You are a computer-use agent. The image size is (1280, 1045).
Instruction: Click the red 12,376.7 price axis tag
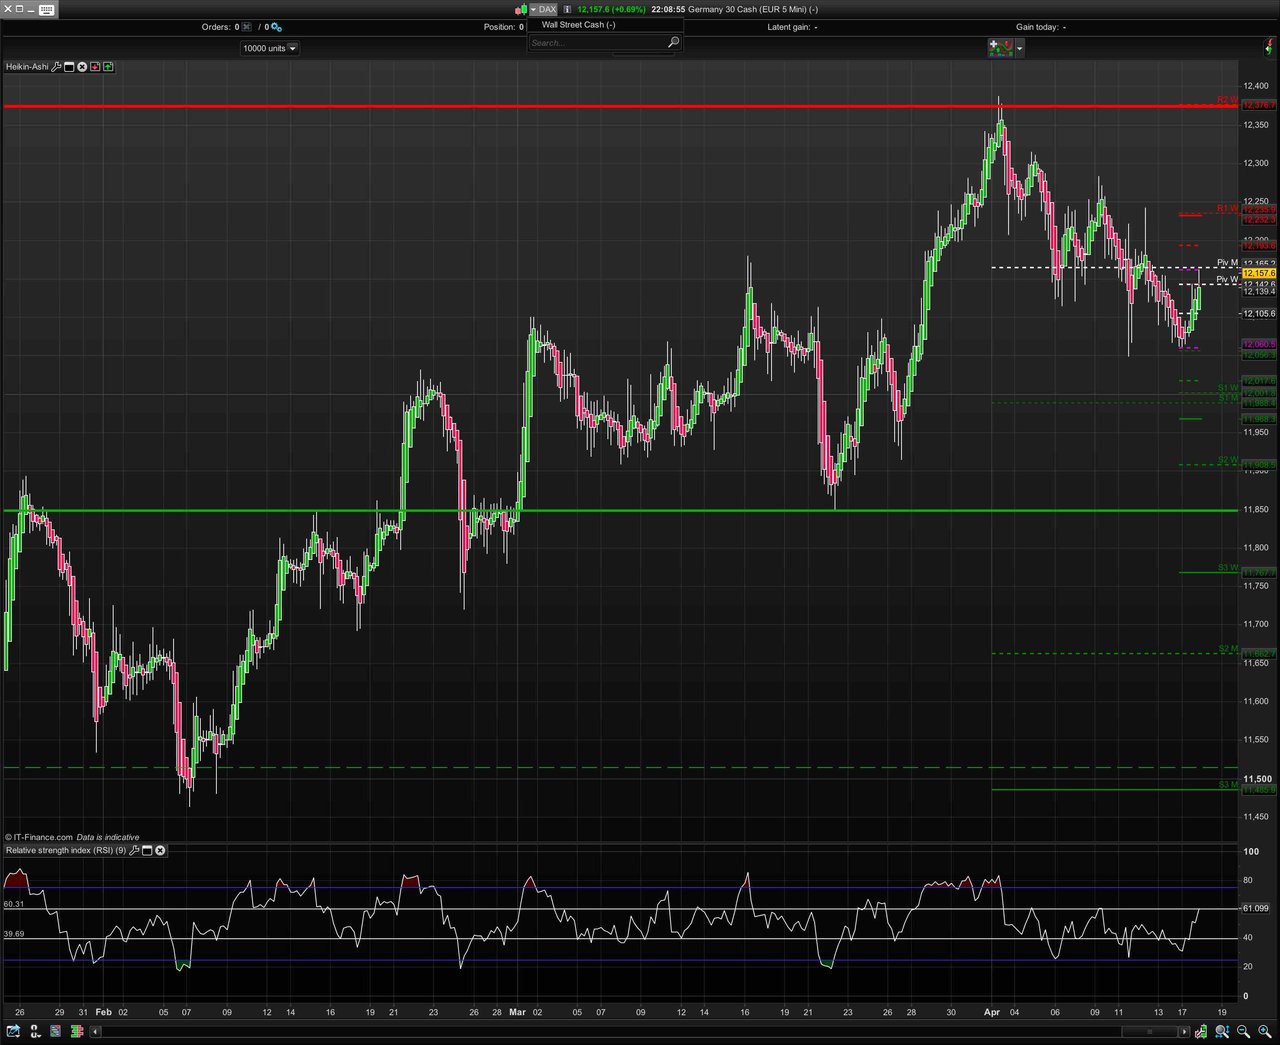pyautogui.click(x=1259, y=105)
